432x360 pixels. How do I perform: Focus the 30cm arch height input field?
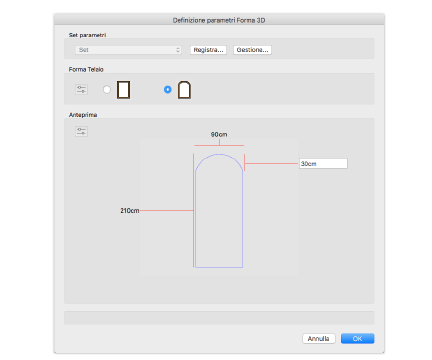(x=323, y=164)
